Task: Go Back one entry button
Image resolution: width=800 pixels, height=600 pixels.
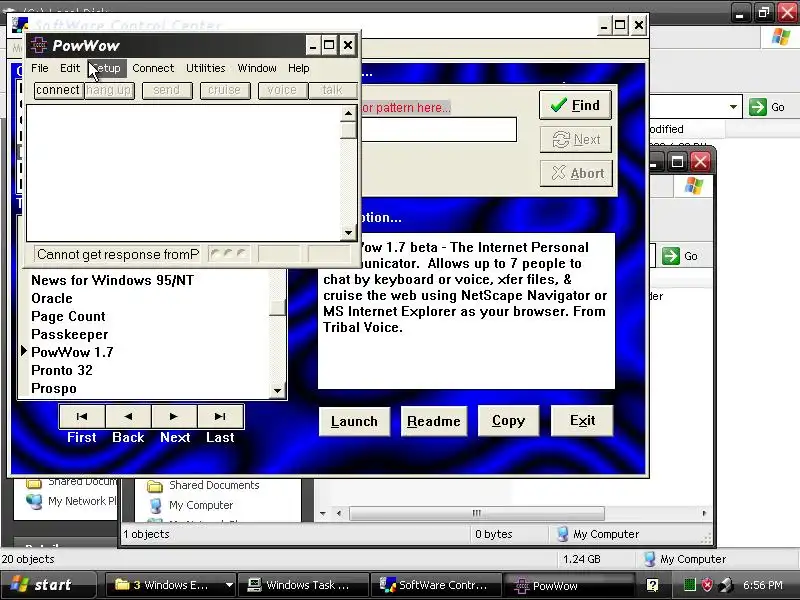Action: [x=128, y=416]
